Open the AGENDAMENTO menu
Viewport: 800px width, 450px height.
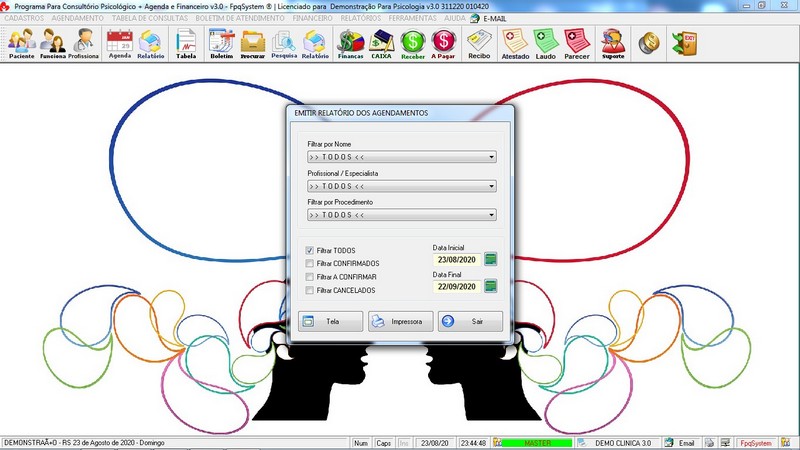(x=78, y=18)
